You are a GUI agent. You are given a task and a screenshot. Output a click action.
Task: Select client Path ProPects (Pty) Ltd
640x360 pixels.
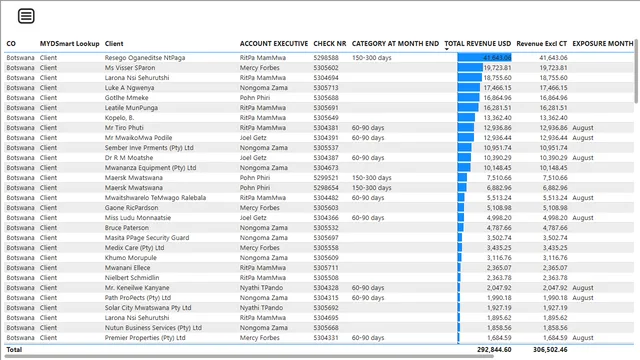pos(138,298)
